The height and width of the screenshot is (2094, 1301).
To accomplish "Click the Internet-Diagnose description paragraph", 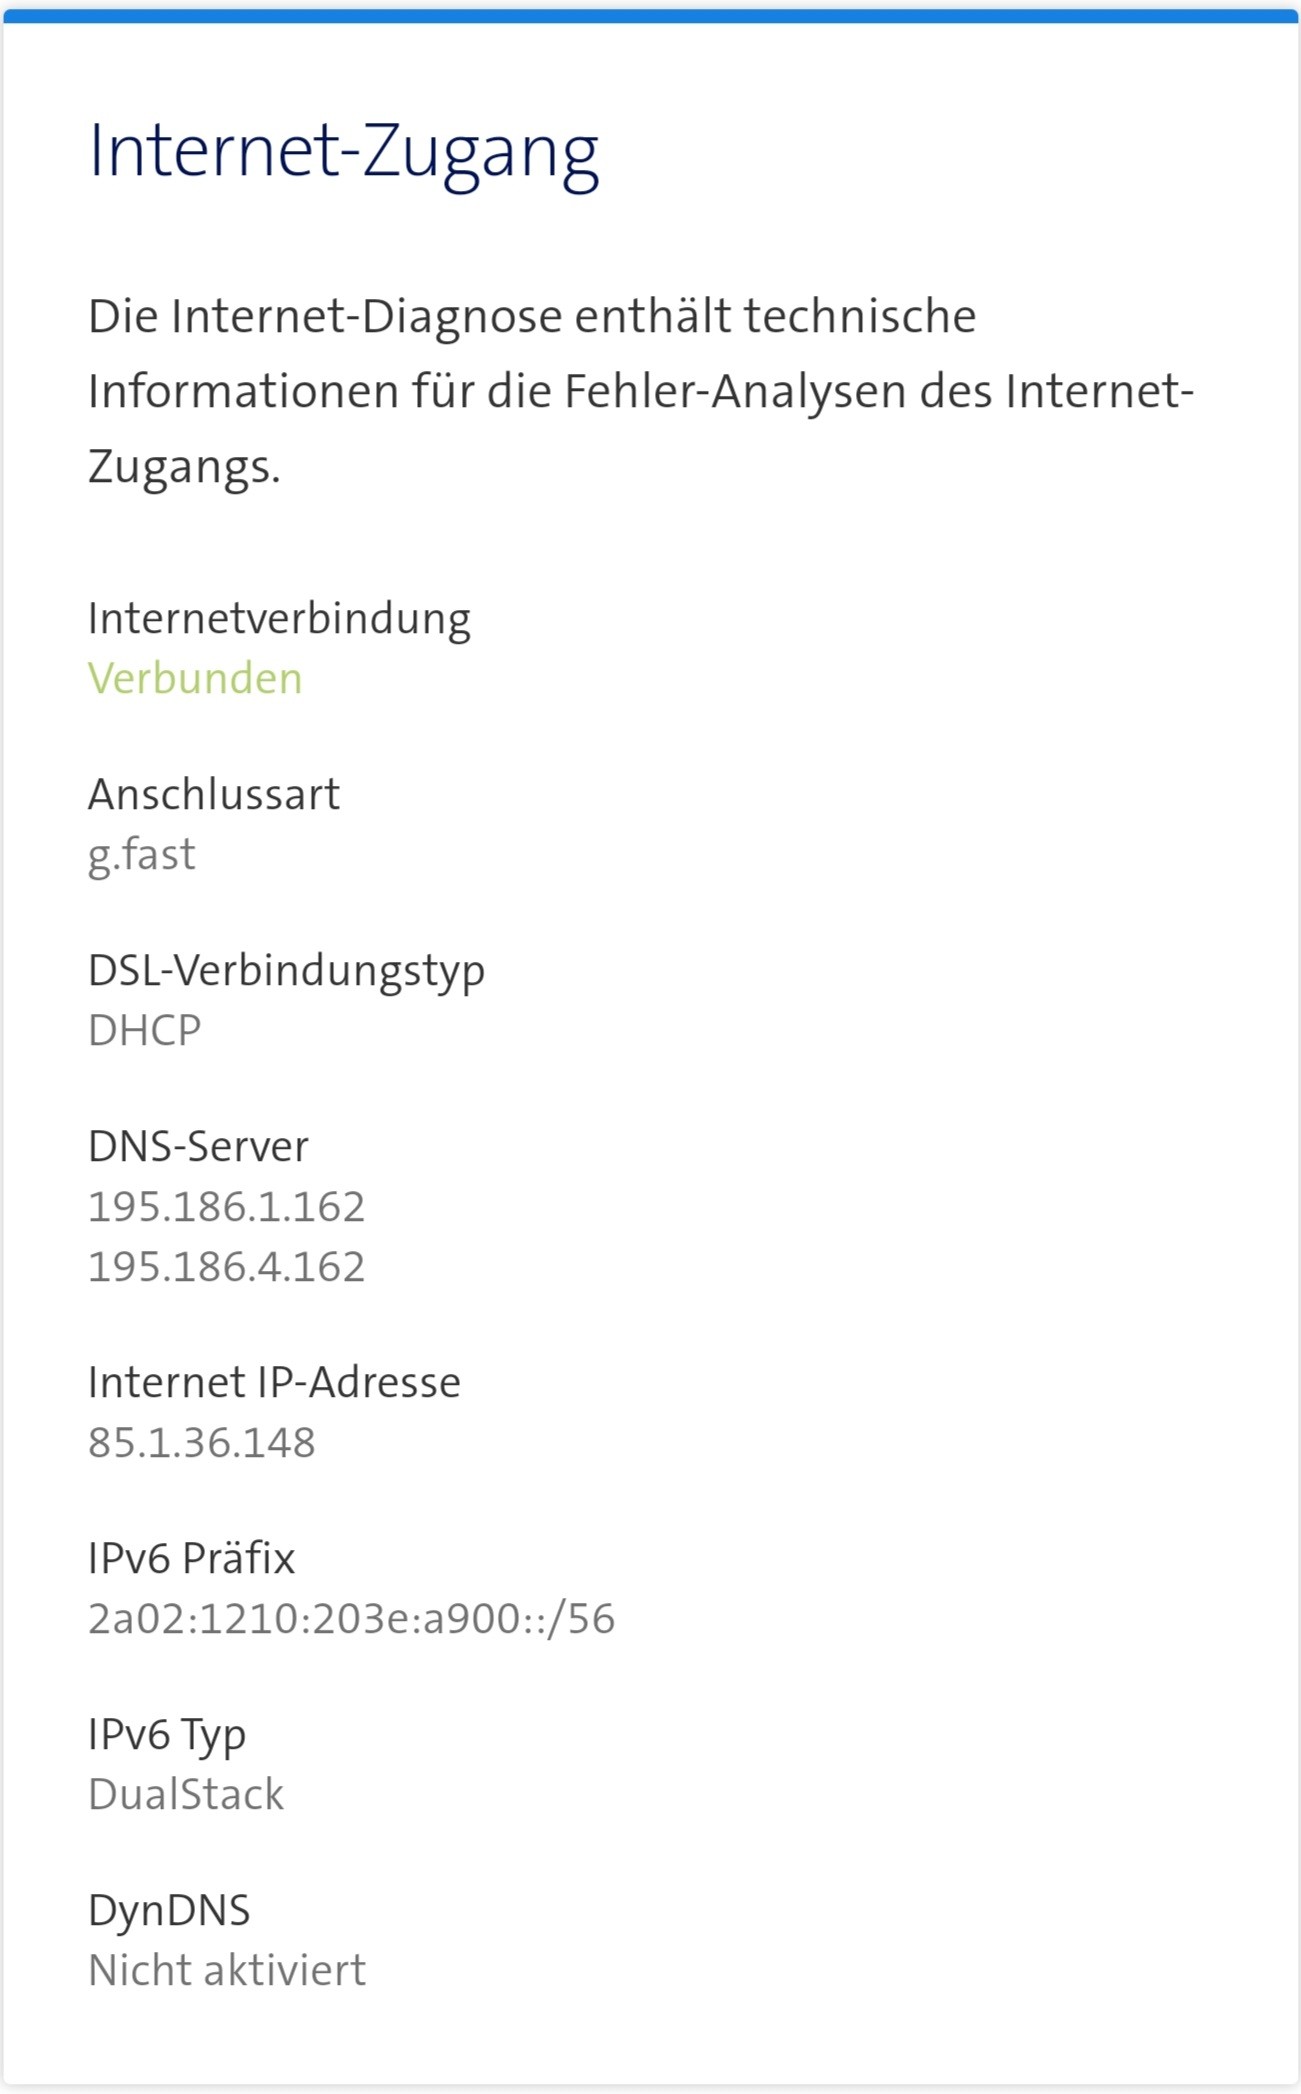I will (x=640, y=390).
